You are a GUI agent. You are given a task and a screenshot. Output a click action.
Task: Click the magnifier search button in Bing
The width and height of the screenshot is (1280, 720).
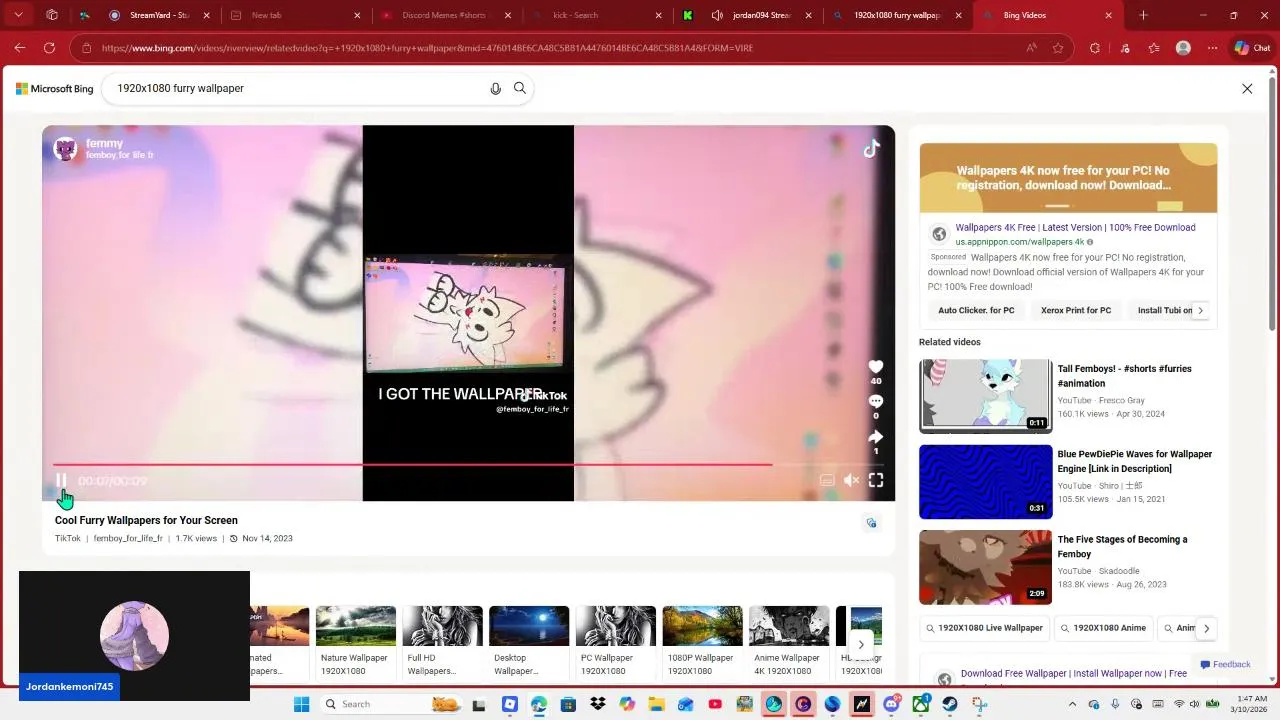tap(520, 88)
